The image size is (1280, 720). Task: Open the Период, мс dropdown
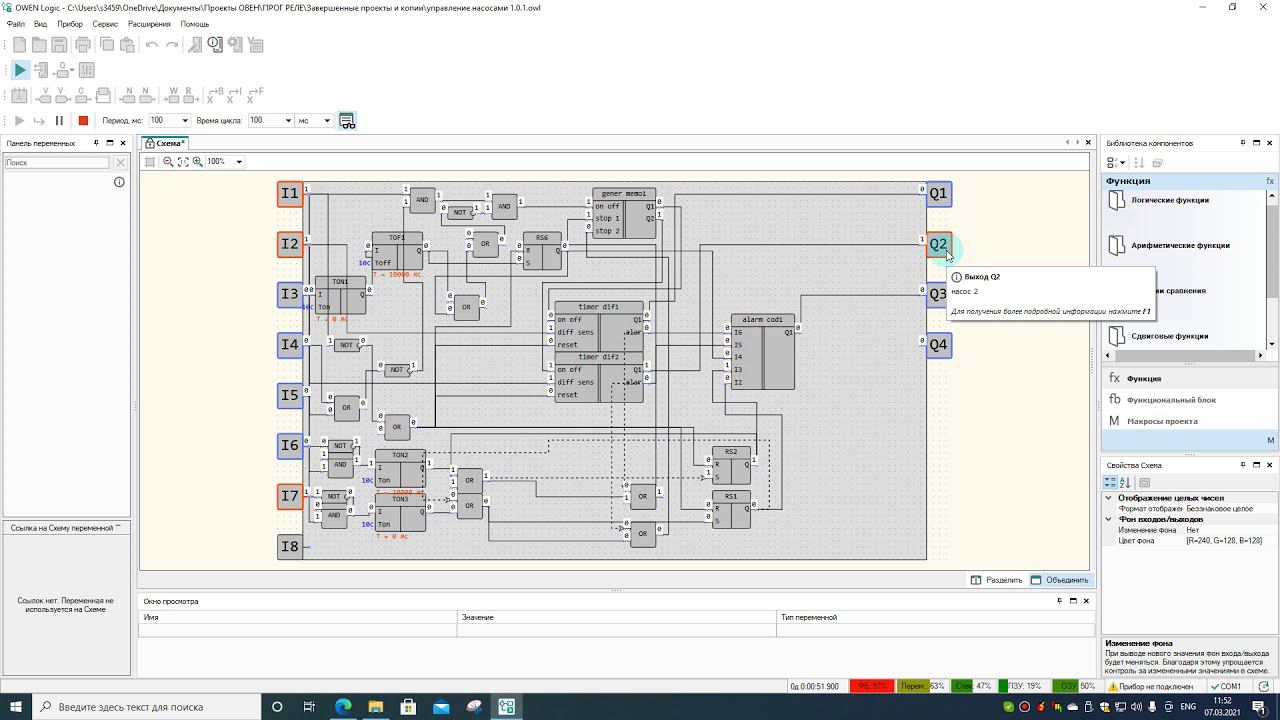[x=184, y=121]
